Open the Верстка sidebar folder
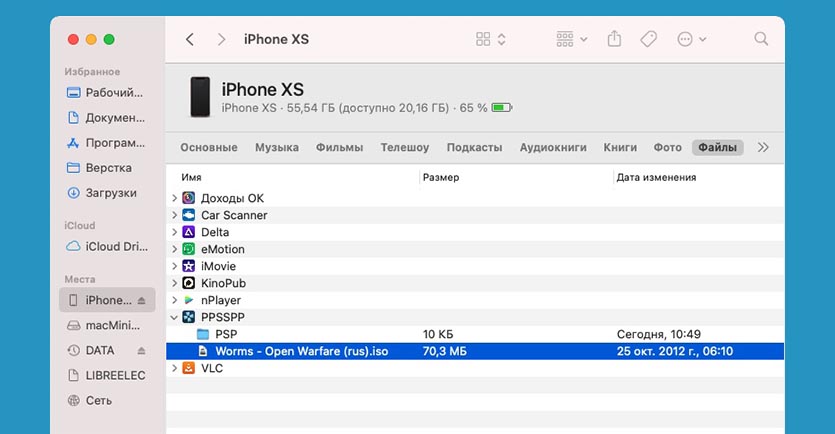This screenshot has width=835, height=434. [99, 168]
